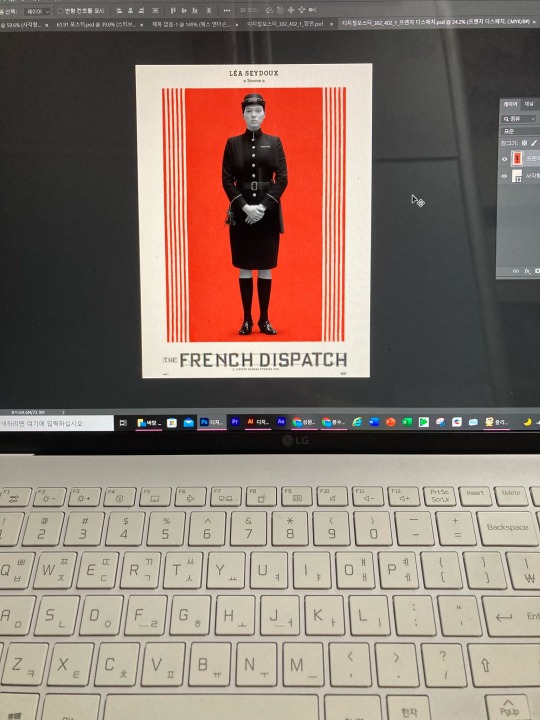Click the 3D video camera zoom icon
Screen dimensions: 540x720
coord(313,10)
